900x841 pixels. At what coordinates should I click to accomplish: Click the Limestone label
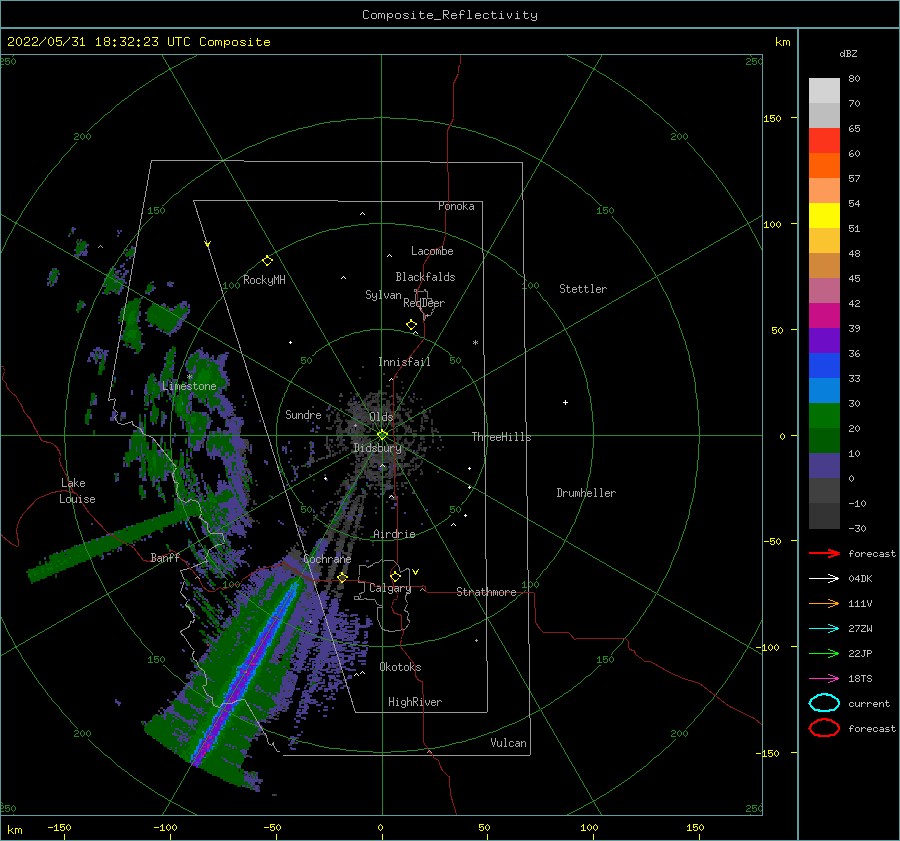tap(189, 386)
